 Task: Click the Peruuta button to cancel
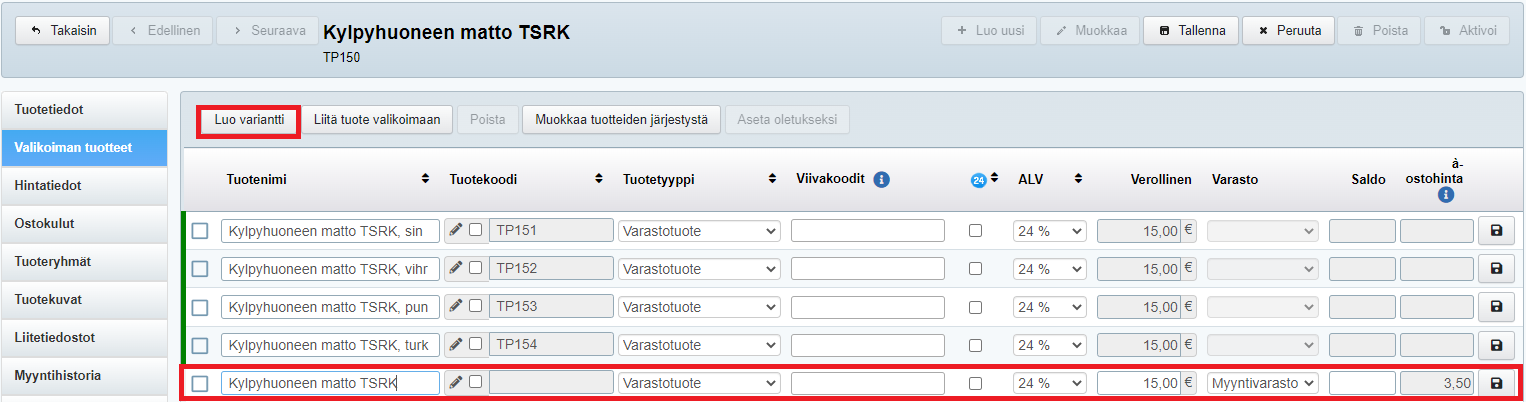[1289, 31]
